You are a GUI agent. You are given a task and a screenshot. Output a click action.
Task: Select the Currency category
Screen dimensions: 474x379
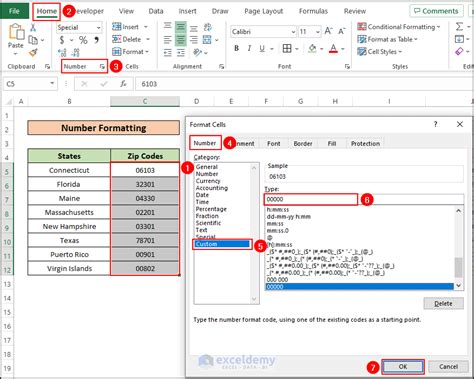208,181
